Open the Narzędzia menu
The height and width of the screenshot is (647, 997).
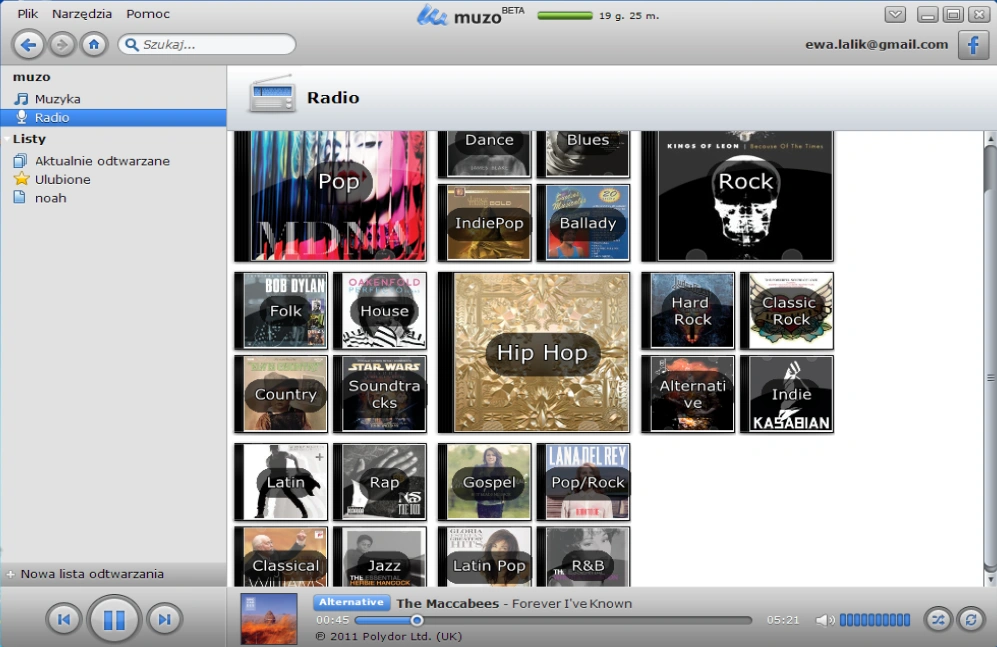(81, 13)
